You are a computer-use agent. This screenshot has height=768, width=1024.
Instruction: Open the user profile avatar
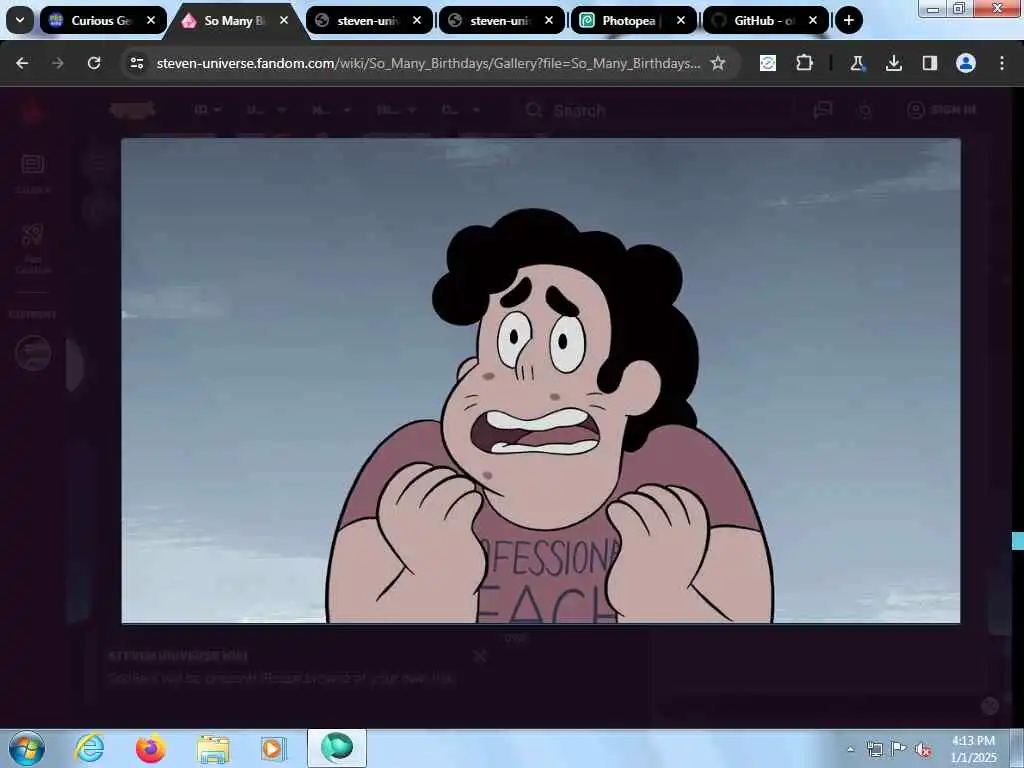[966, 63]
